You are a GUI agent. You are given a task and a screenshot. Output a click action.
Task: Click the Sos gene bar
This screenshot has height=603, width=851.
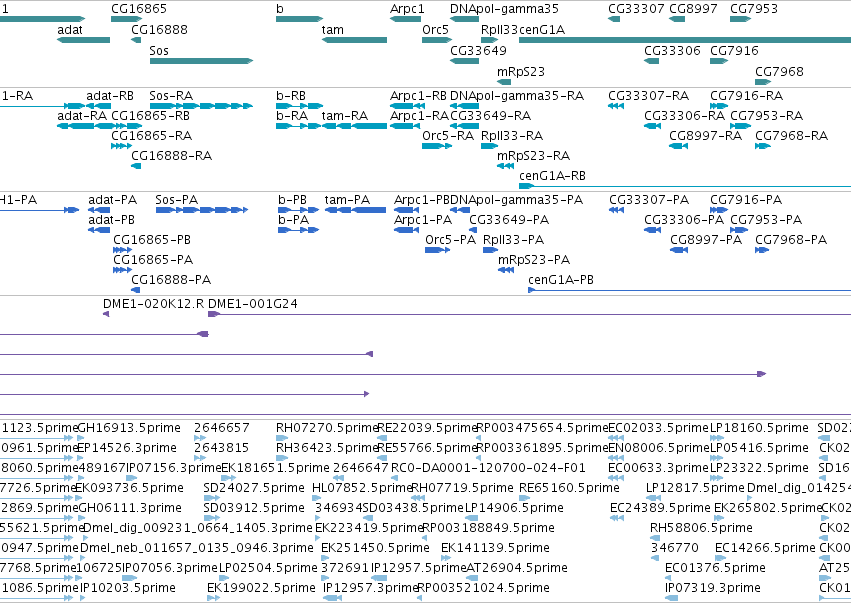click(201, 61)
